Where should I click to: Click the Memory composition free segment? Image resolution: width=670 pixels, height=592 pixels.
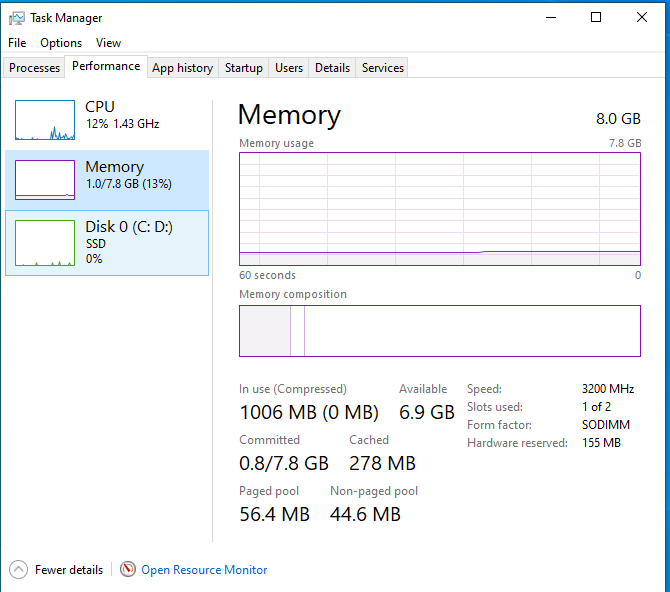pyautogui.click(x=472, y=331)
